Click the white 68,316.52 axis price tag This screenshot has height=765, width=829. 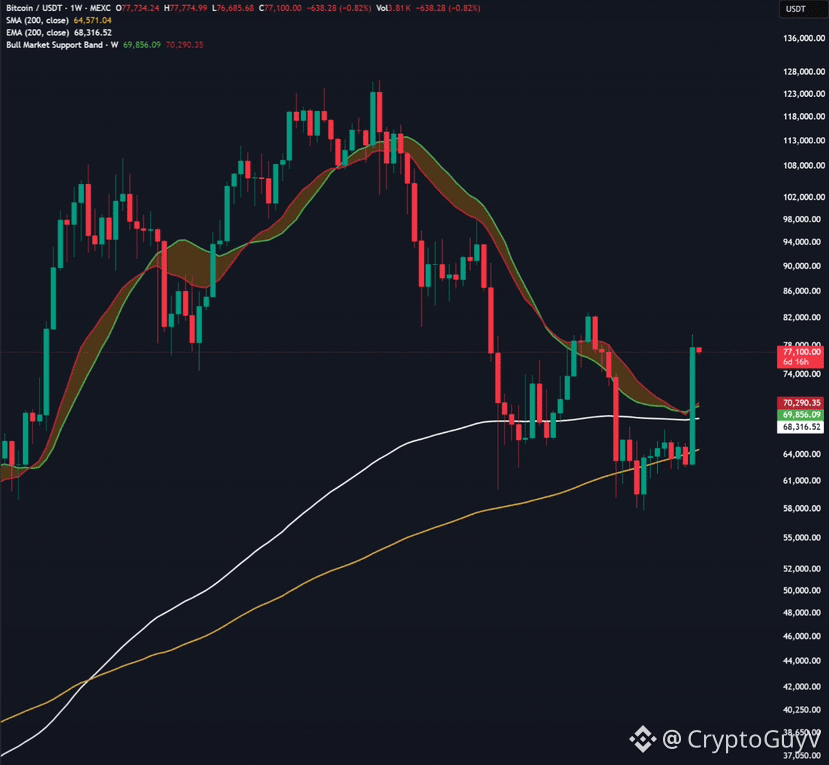click(801, 427)
